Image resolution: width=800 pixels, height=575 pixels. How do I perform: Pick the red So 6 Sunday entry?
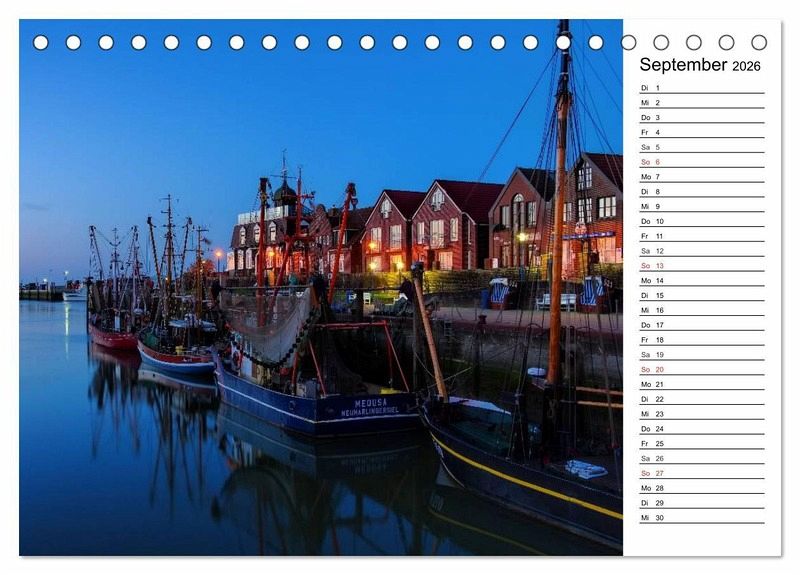pos(701,162)
